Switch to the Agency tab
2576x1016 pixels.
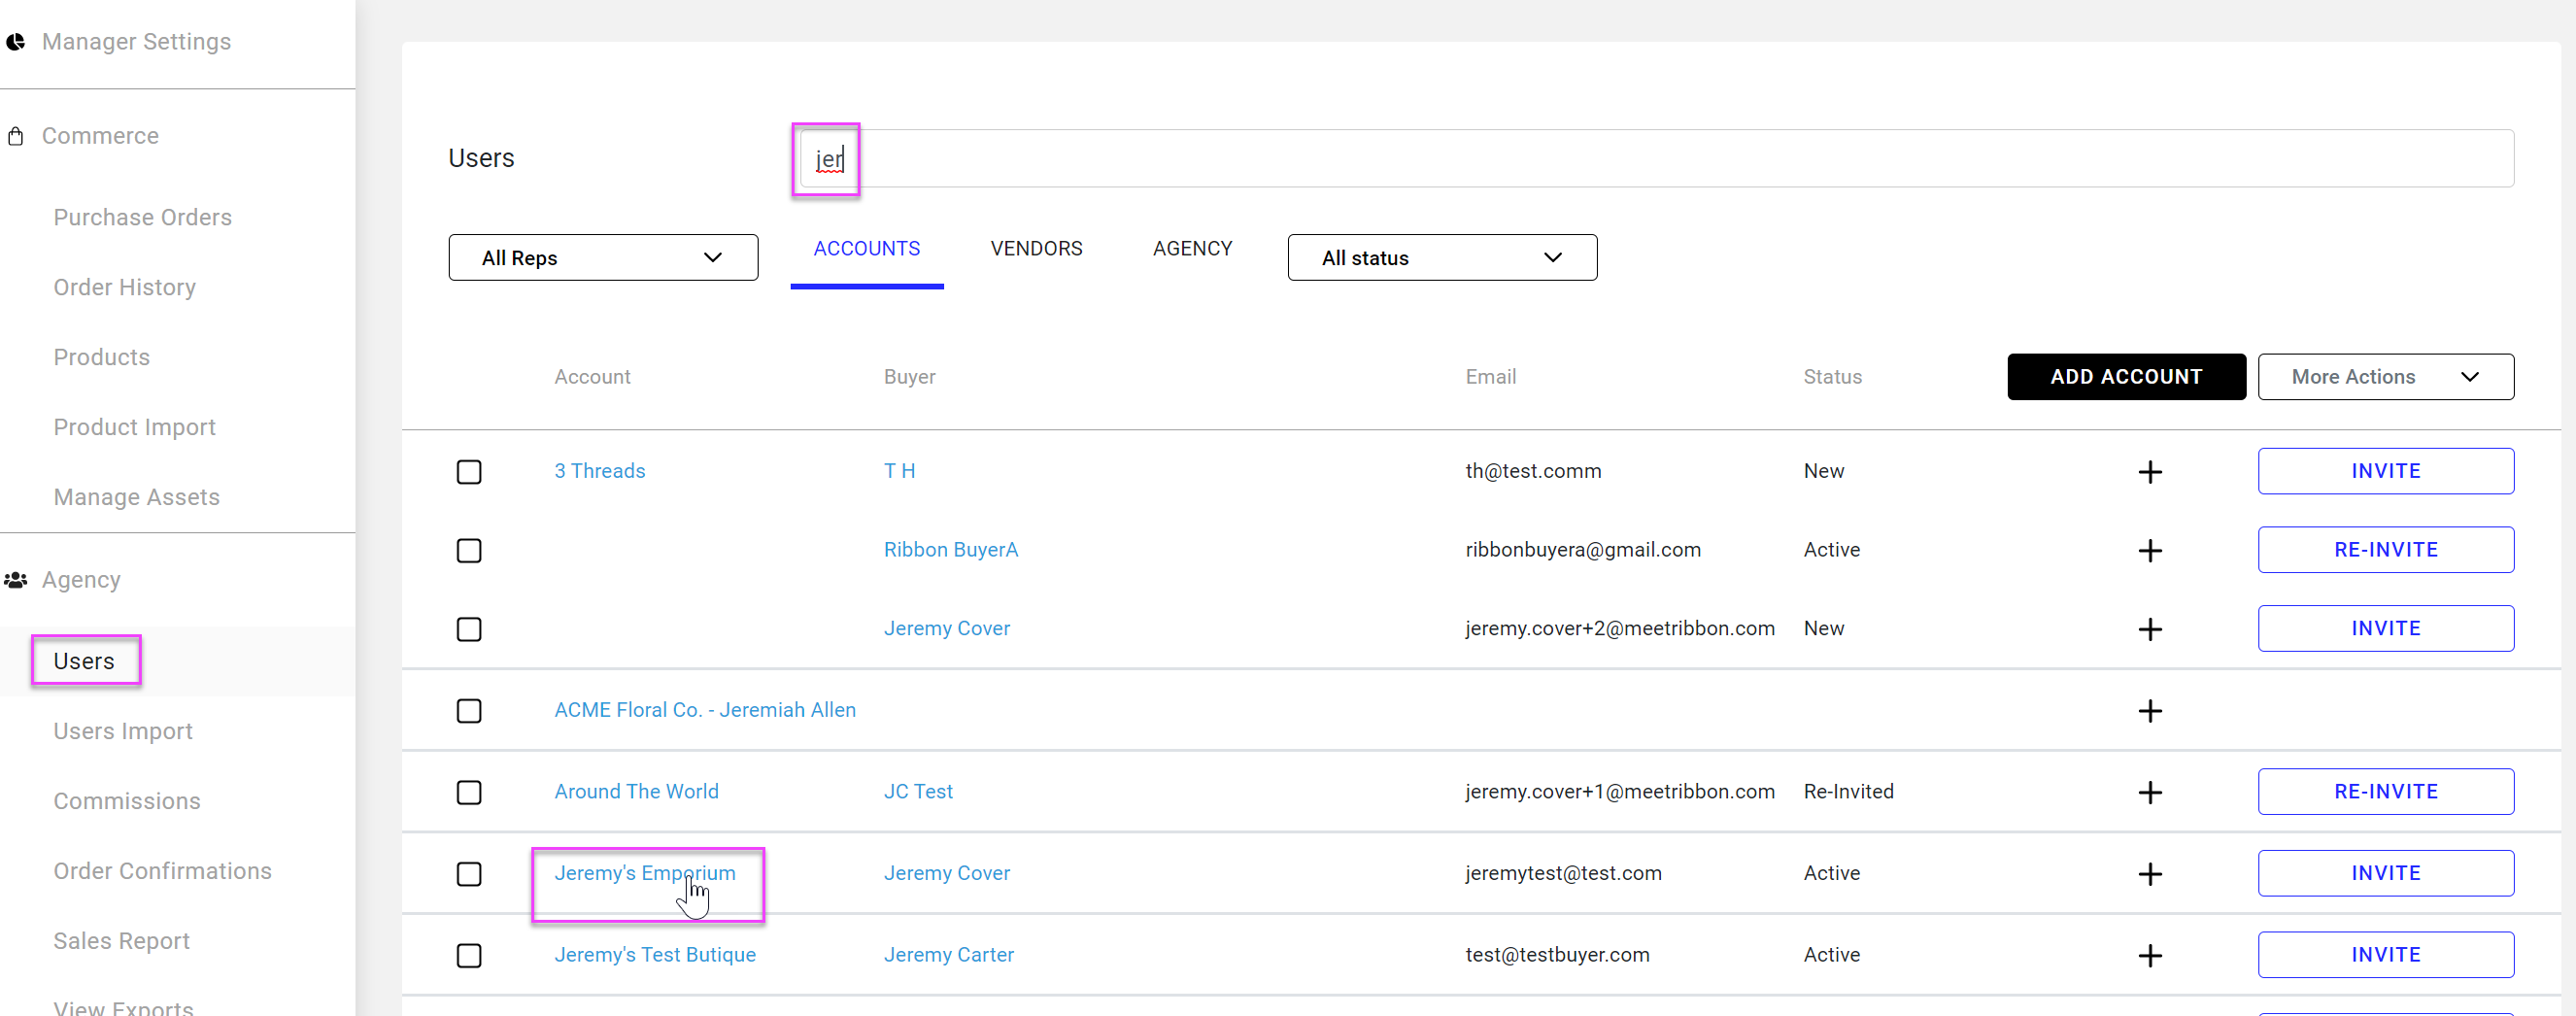1192,249
